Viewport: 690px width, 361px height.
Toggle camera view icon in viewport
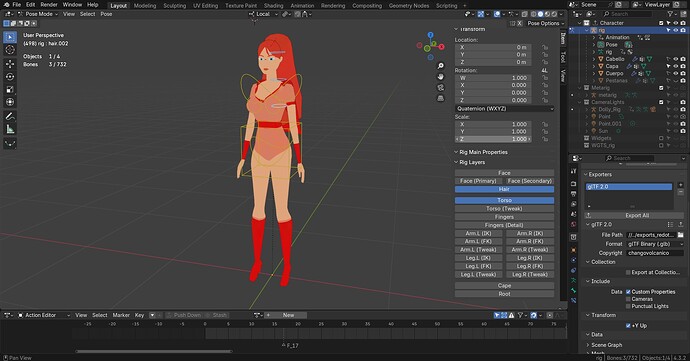pos(440,88)
